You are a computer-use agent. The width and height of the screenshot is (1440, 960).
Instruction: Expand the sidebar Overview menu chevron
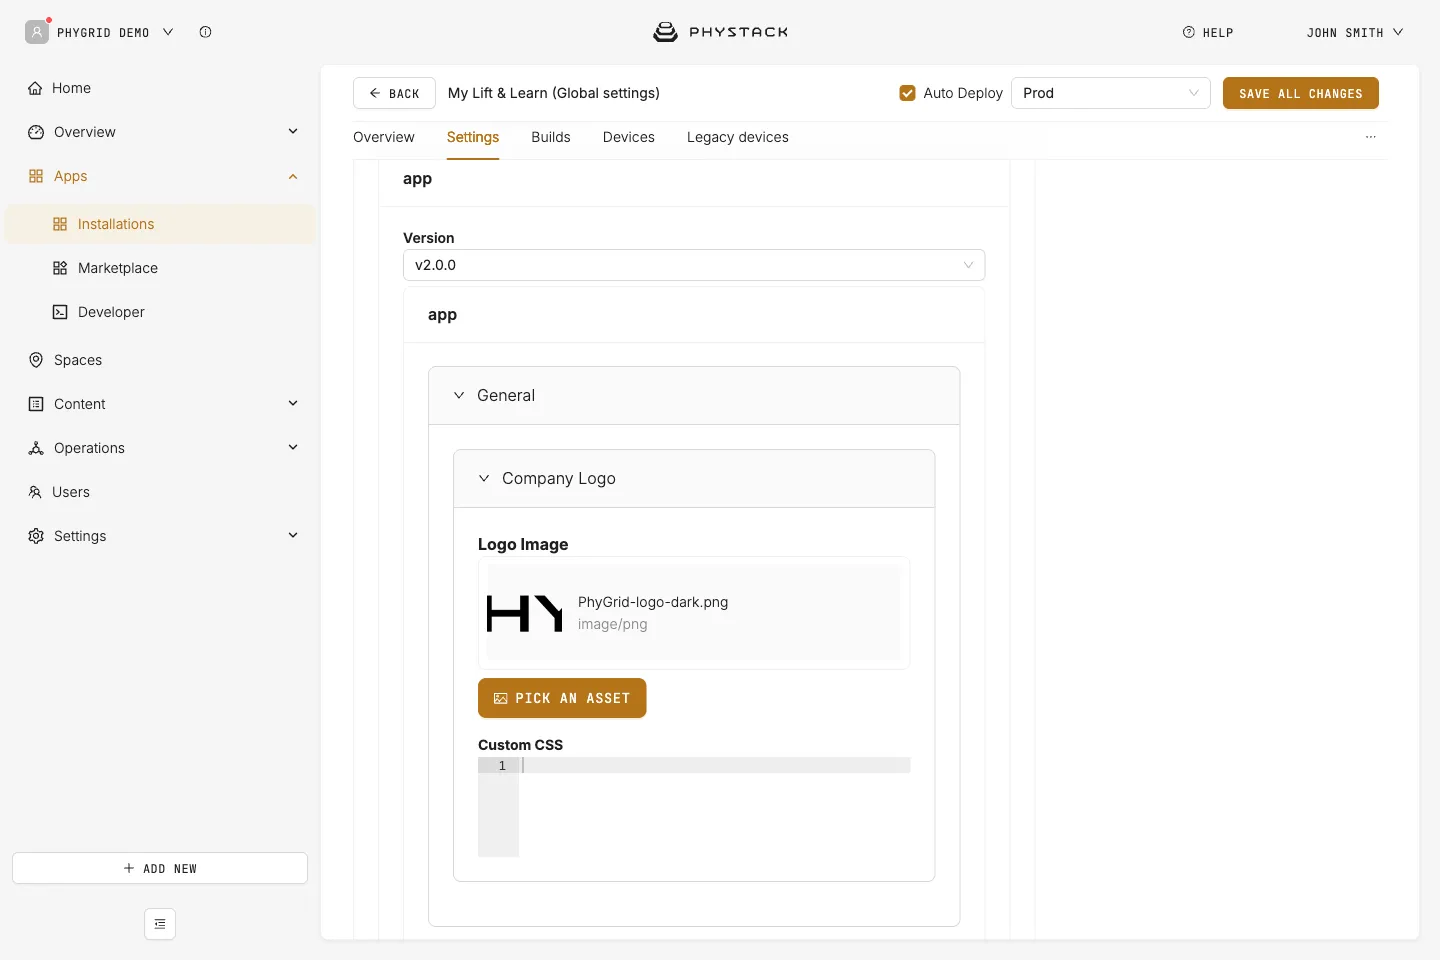[x=293, y=132]
